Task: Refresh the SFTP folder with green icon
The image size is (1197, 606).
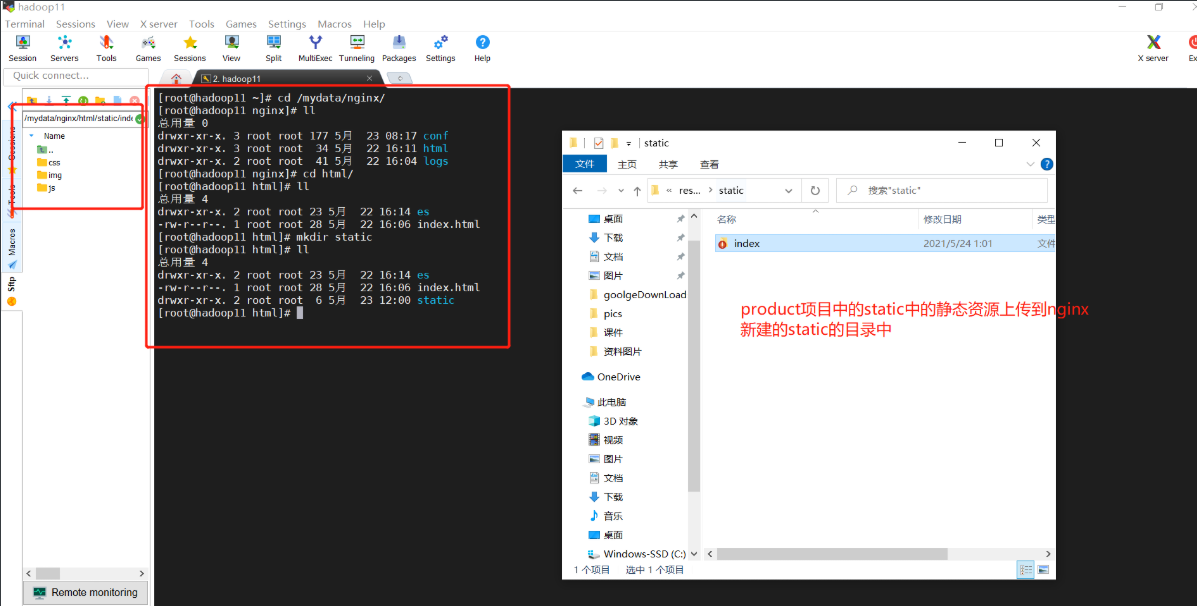Action: click(83, 101)
